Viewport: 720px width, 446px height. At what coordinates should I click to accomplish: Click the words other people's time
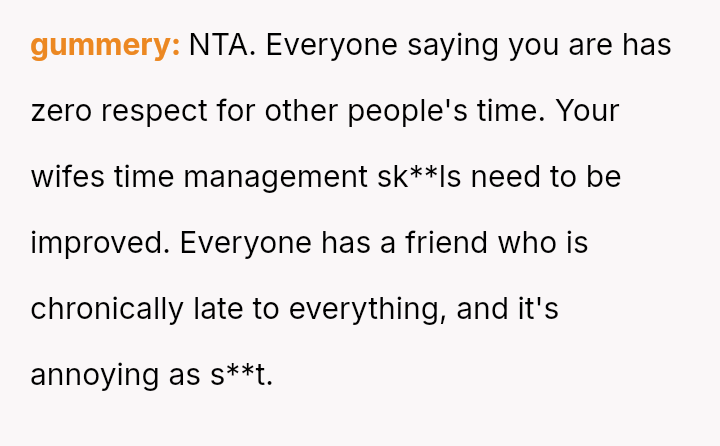click(405, 111)
